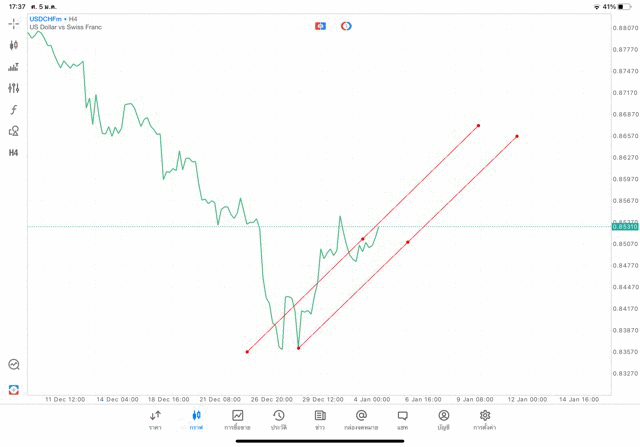
Task: Open the Mailbox (กล่องจดหมาย) tab
Action: tap(361, 420)
